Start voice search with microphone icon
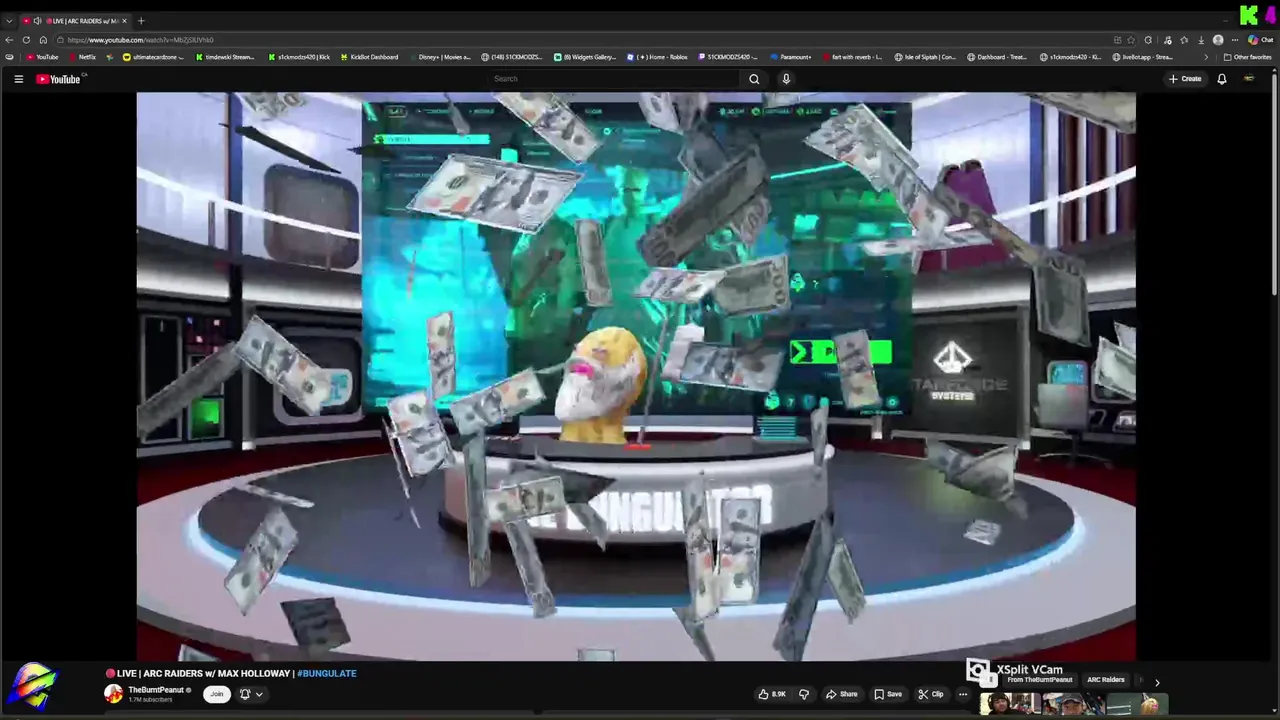Viewport: 1280px width, 720px height. [x=786, y=79]
